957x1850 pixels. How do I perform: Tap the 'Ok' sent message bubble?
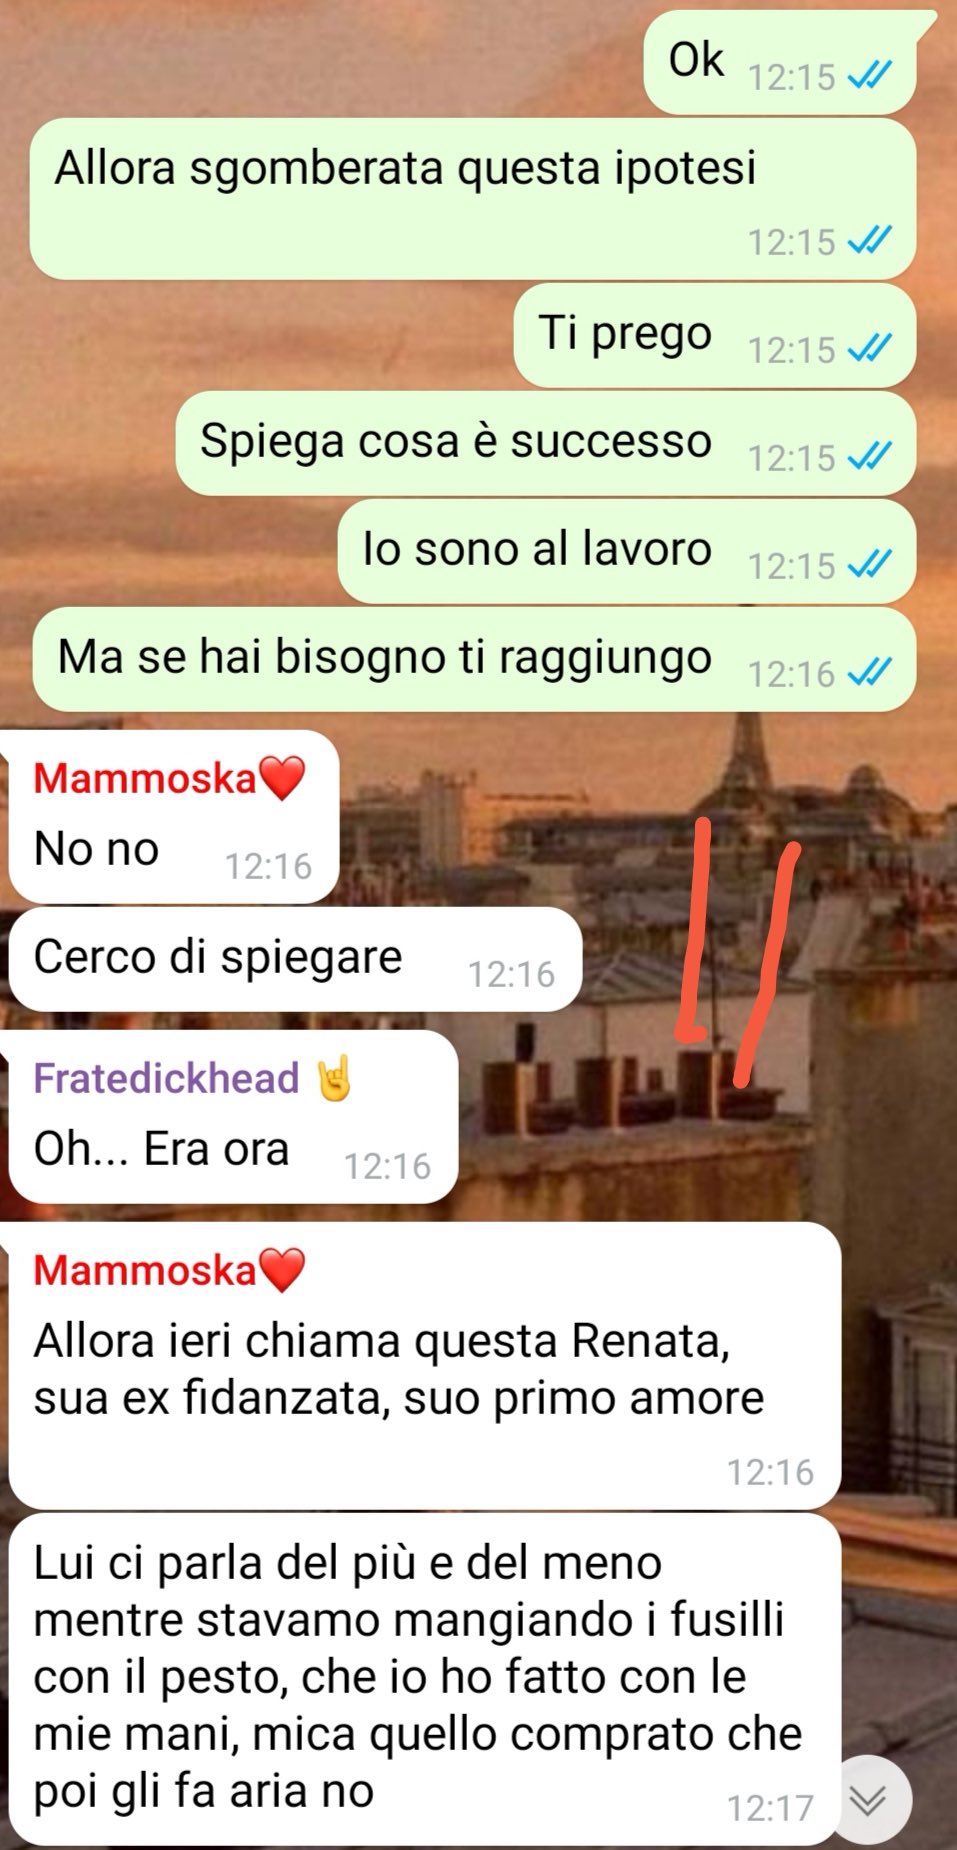pos(780,62)
